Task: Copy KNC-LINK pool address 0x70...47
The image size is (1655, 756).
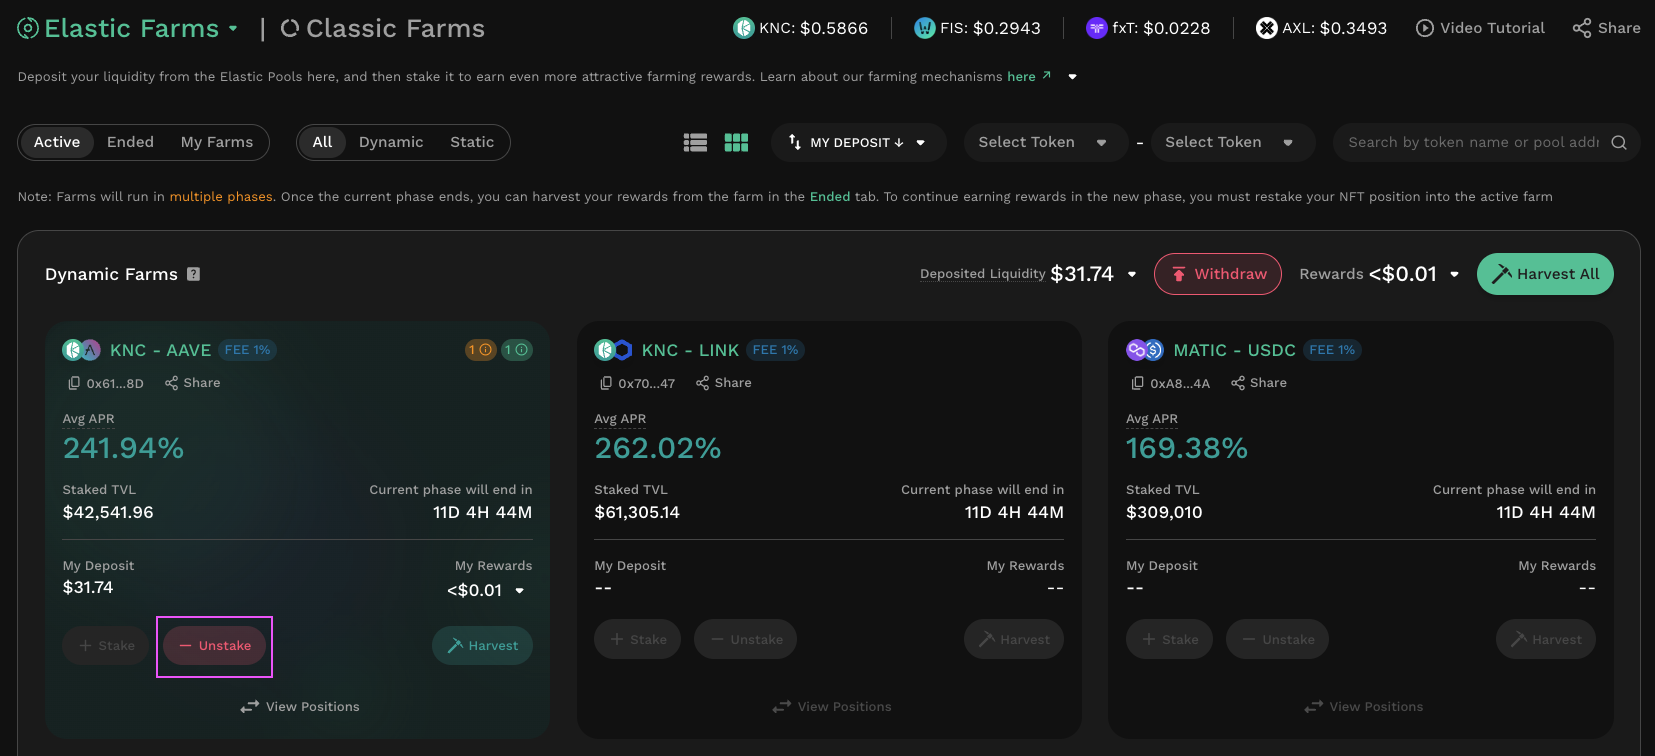Action: tap(606, 383)
